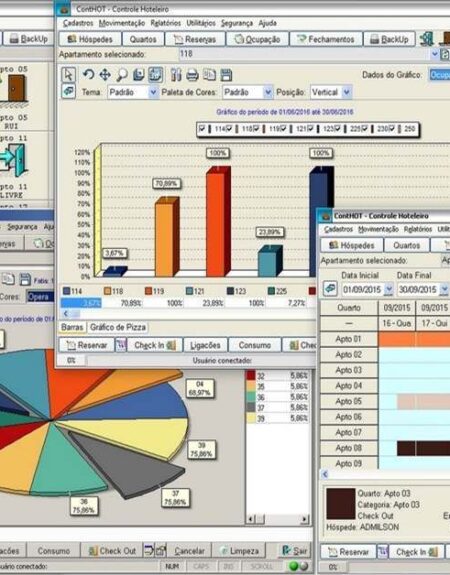Switch to the Gráfico de Pizza tab
Image resolution: width=450 pixels, height=575 pixels.
point(118,327)
